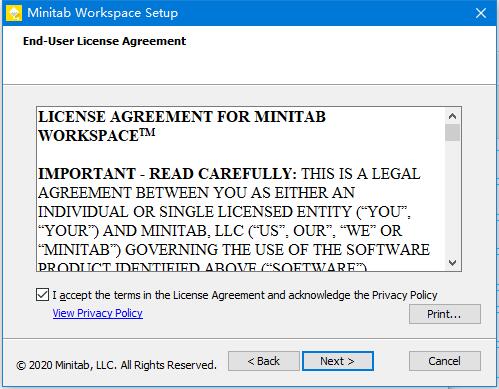This screenshot has height=389, width=499.
Task: Click the 'End-User License Agreement' heading
Action: [x=104, y=41]
